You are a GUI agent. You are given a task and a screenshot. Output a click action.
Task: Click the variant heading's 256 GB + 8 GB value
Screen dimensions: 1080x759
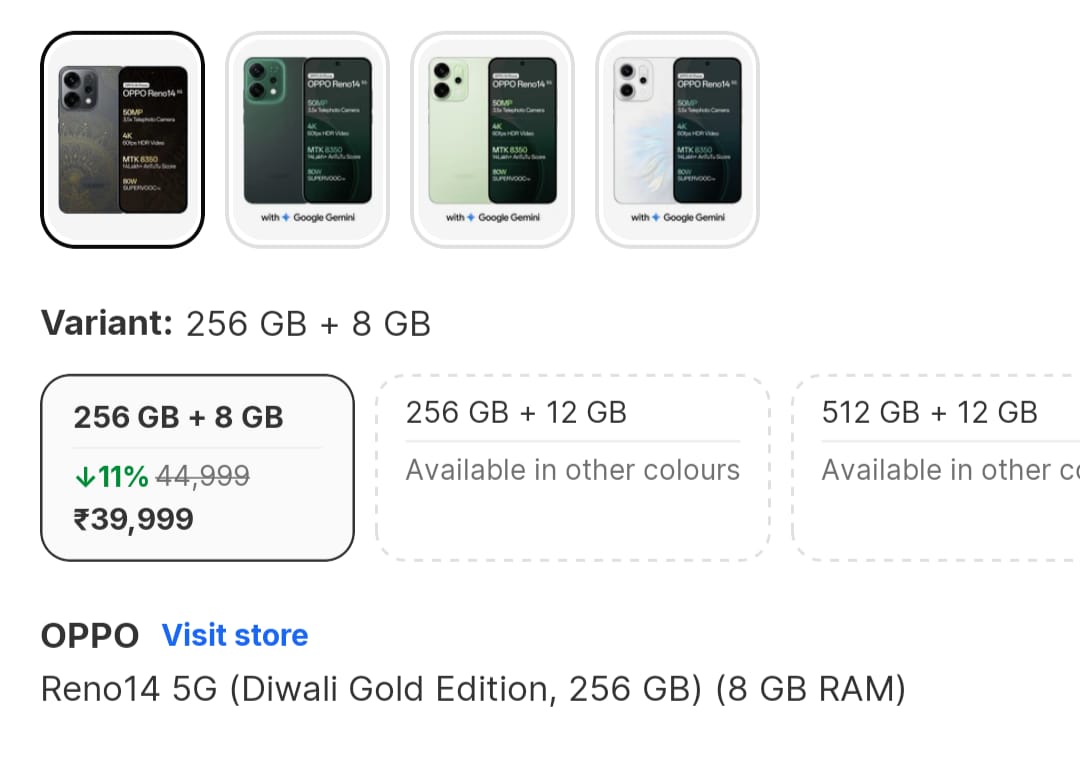click(308, 323)
